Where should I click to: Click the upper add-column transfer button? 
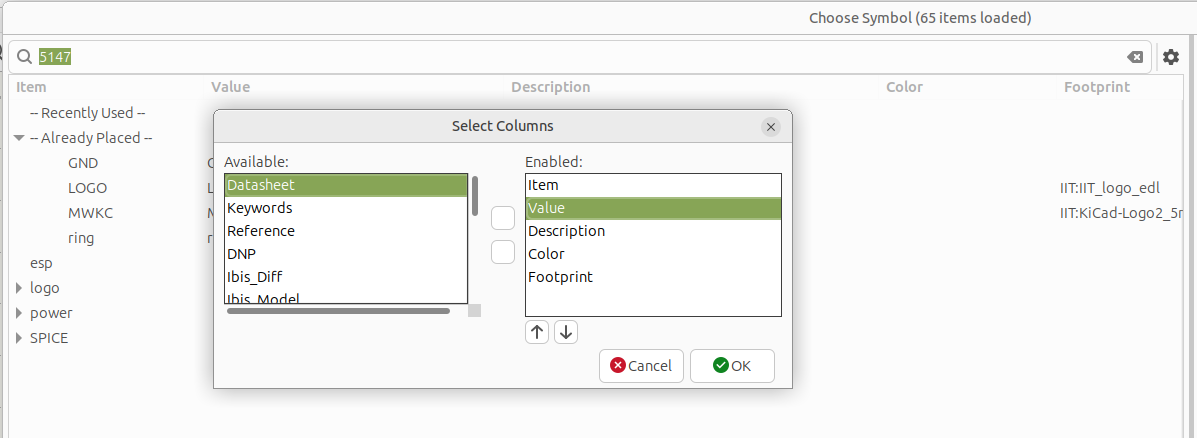point(502,218)
